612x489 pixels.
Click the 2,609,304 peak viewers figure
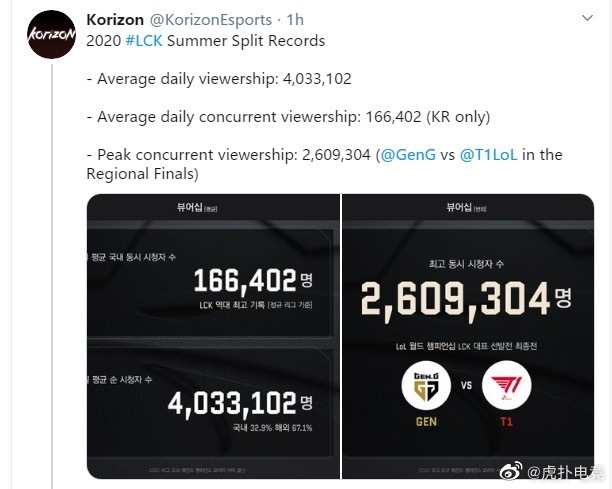pos(466,300)
